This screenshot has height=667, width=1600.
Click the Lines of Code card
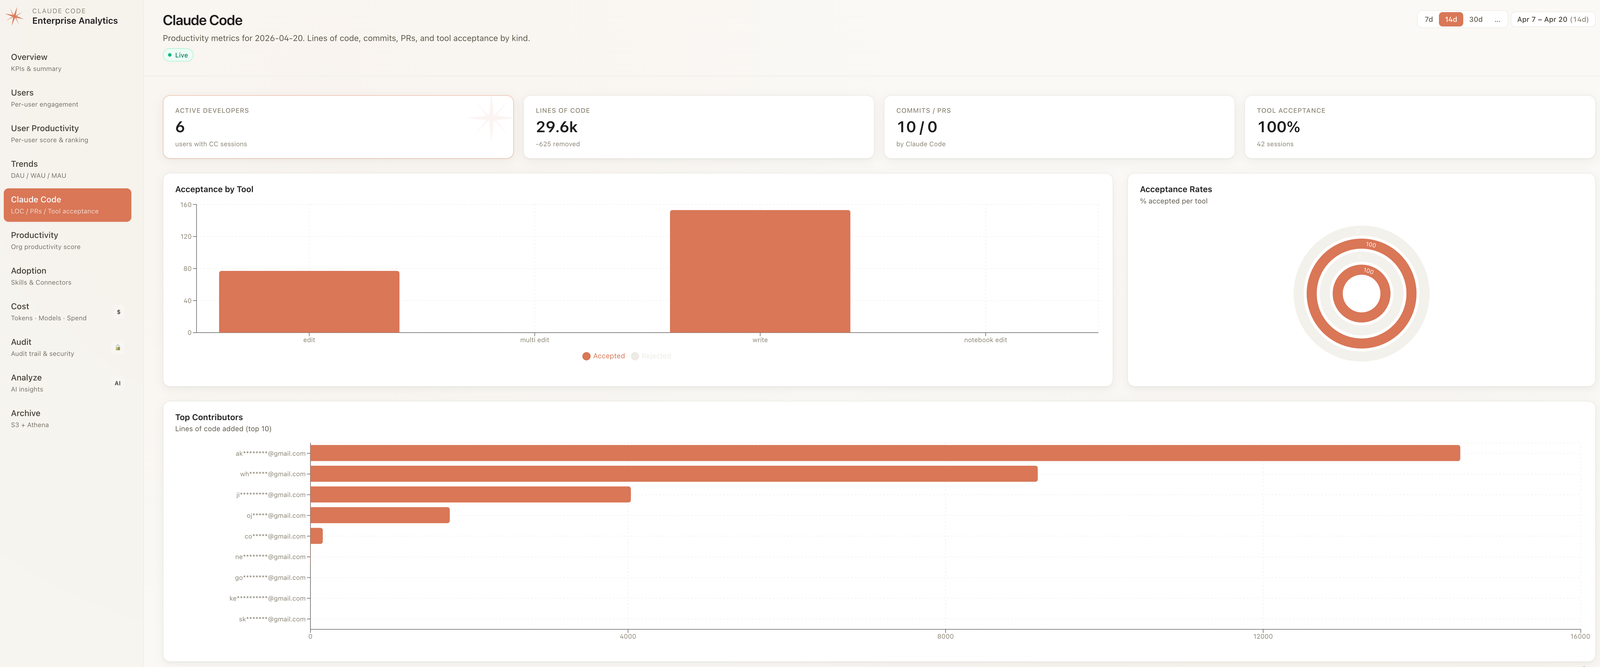point(698,127)
